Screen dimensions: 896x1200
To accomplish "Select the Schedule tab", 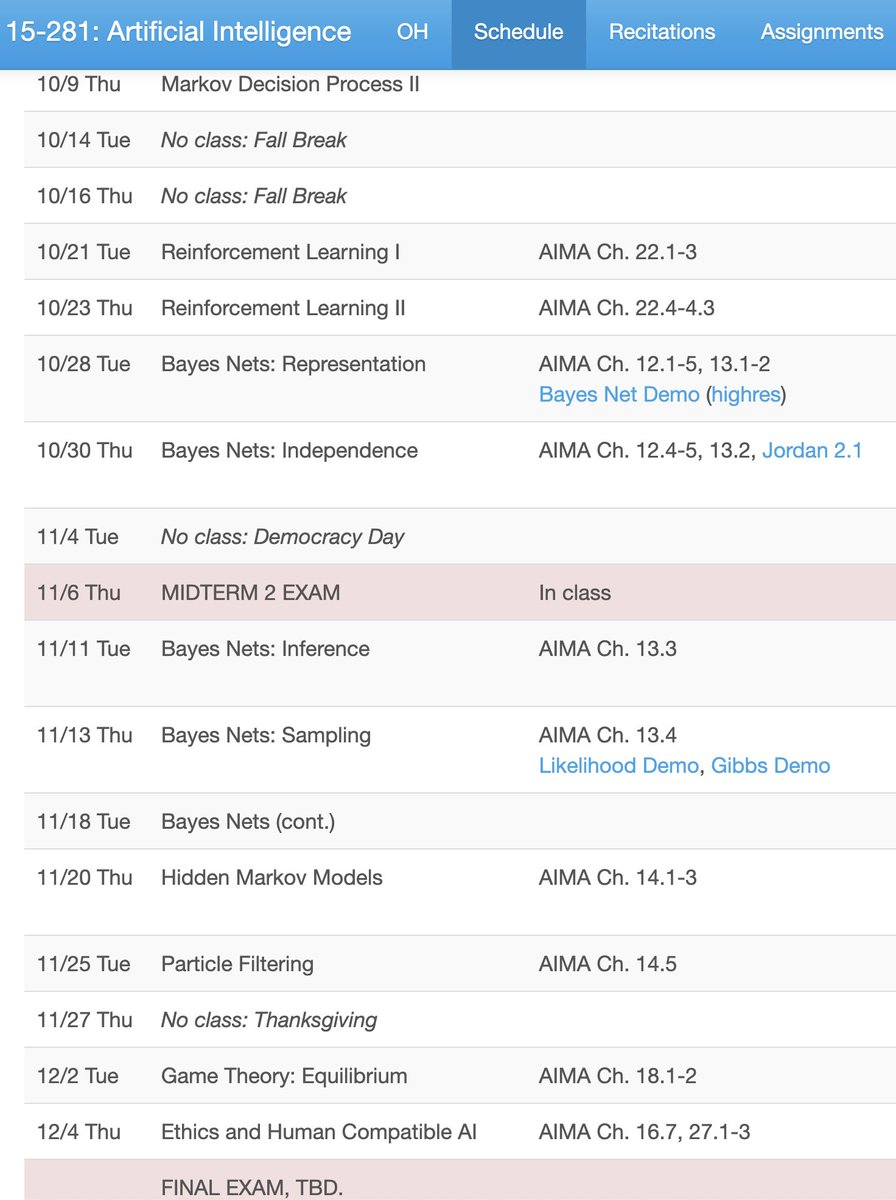I will (518, 32).
